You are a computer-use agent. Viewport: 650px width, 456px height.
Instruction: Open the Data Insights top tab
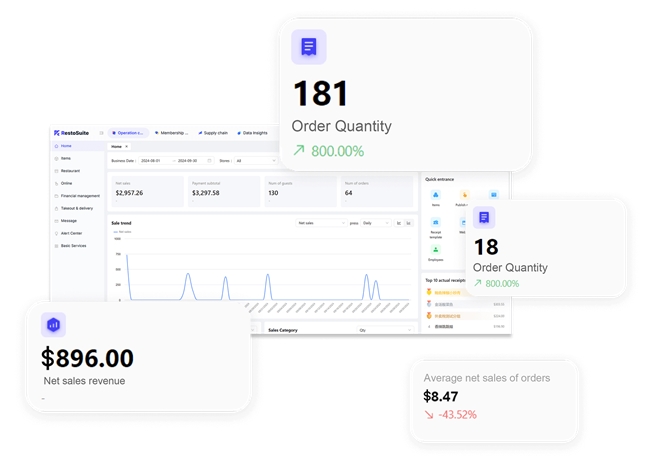[x=252, y=133]
